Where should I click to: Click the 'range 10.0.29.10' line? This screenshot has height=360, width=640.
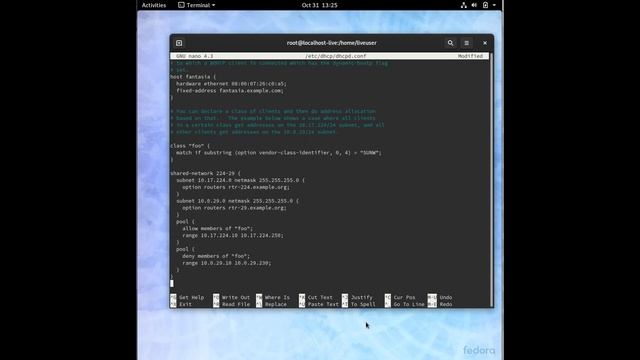tap(227, 263)
